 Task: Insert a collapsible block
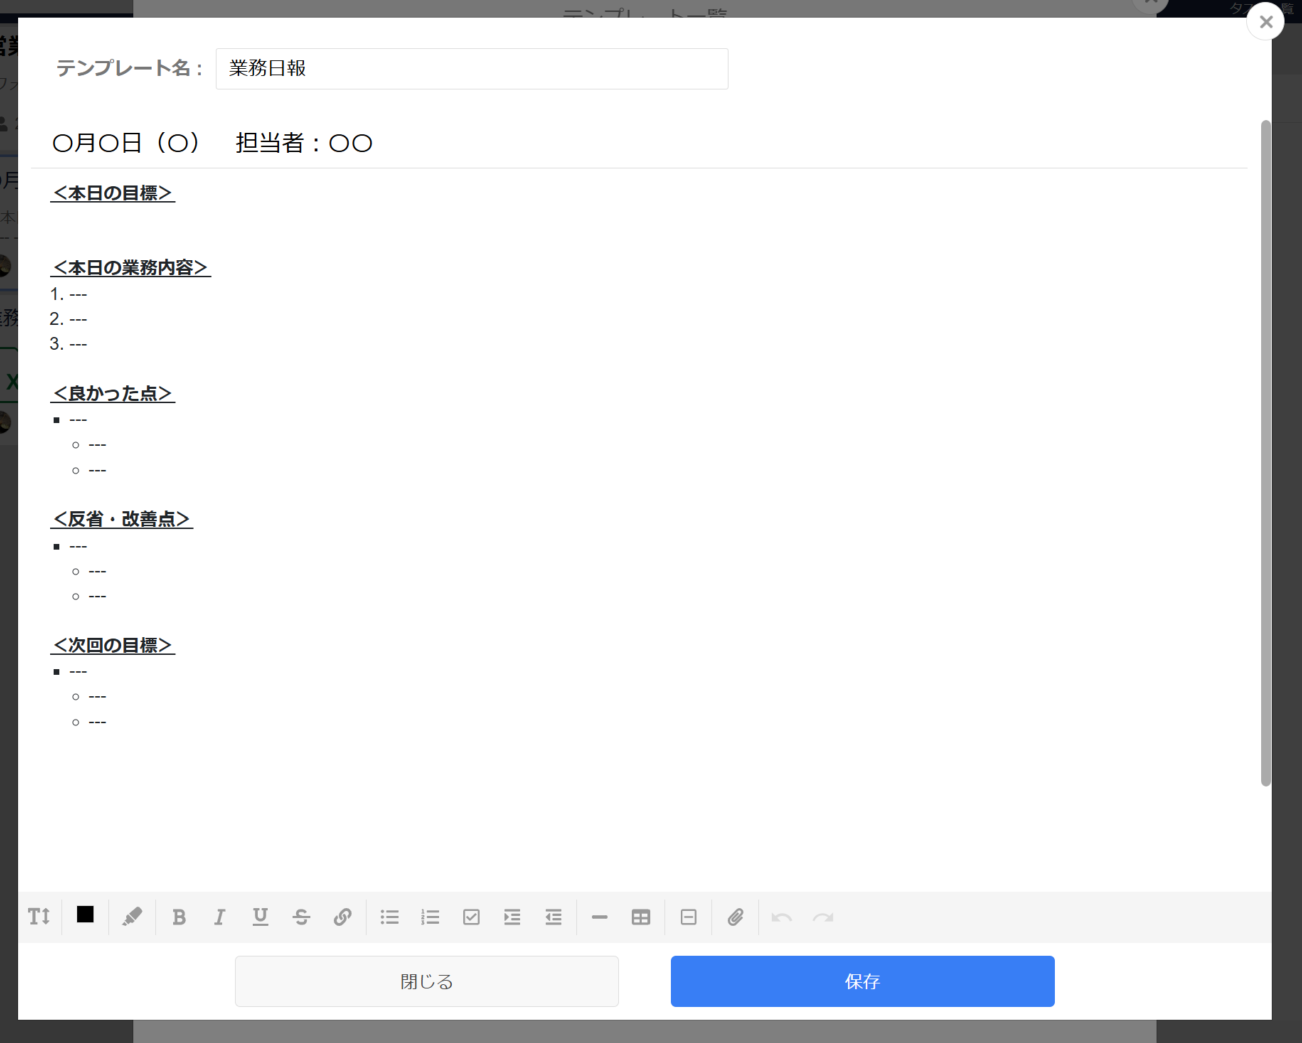click(x=688, y=917)
